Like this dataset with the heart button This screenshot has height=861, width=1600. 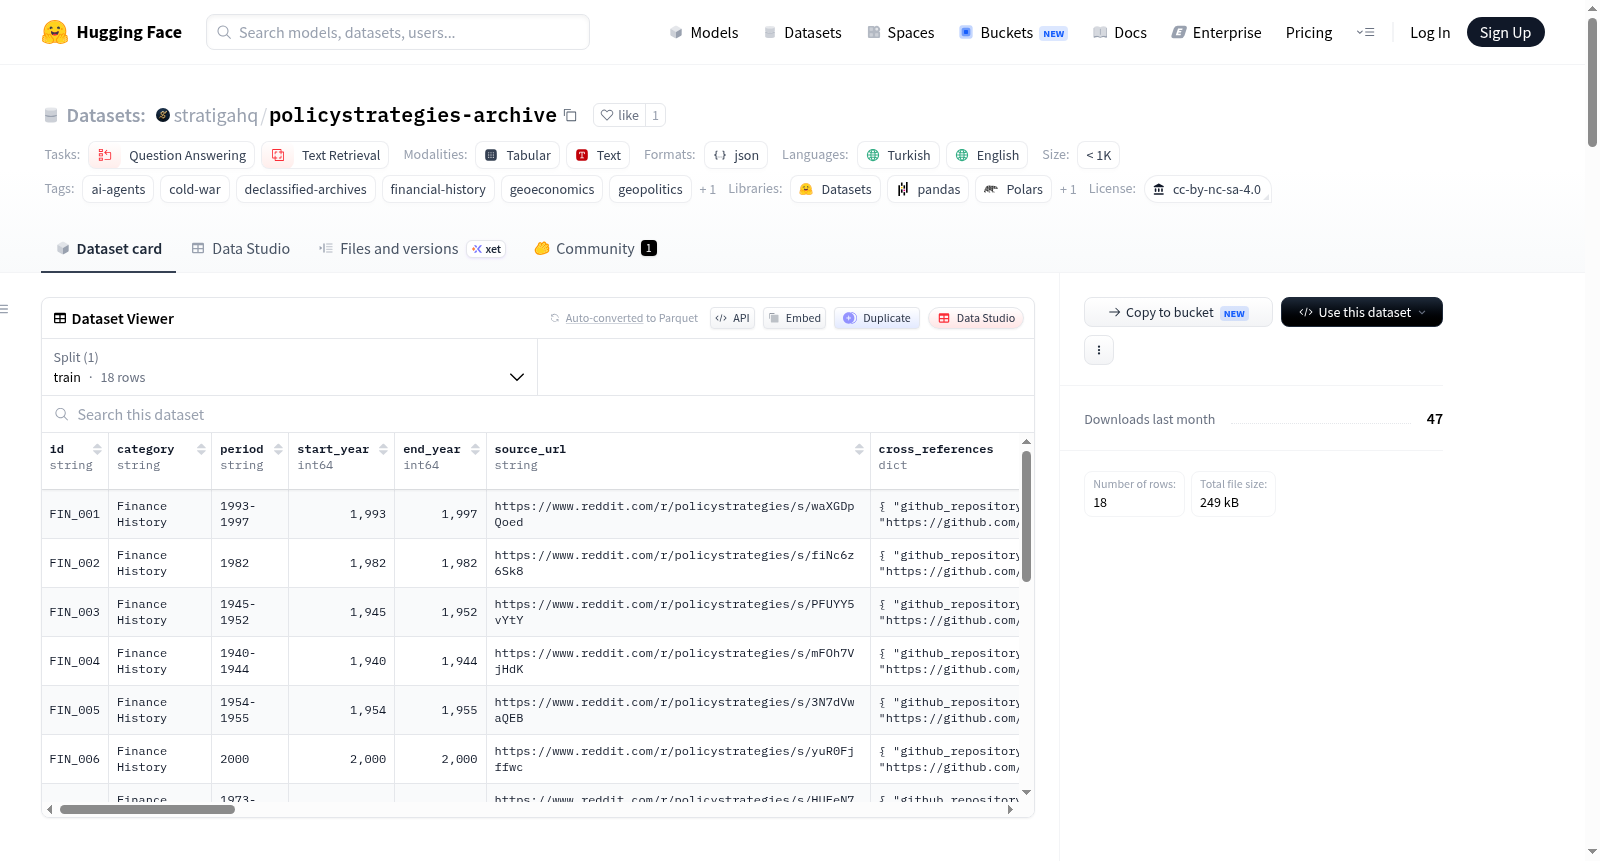[x=619, y=115]
